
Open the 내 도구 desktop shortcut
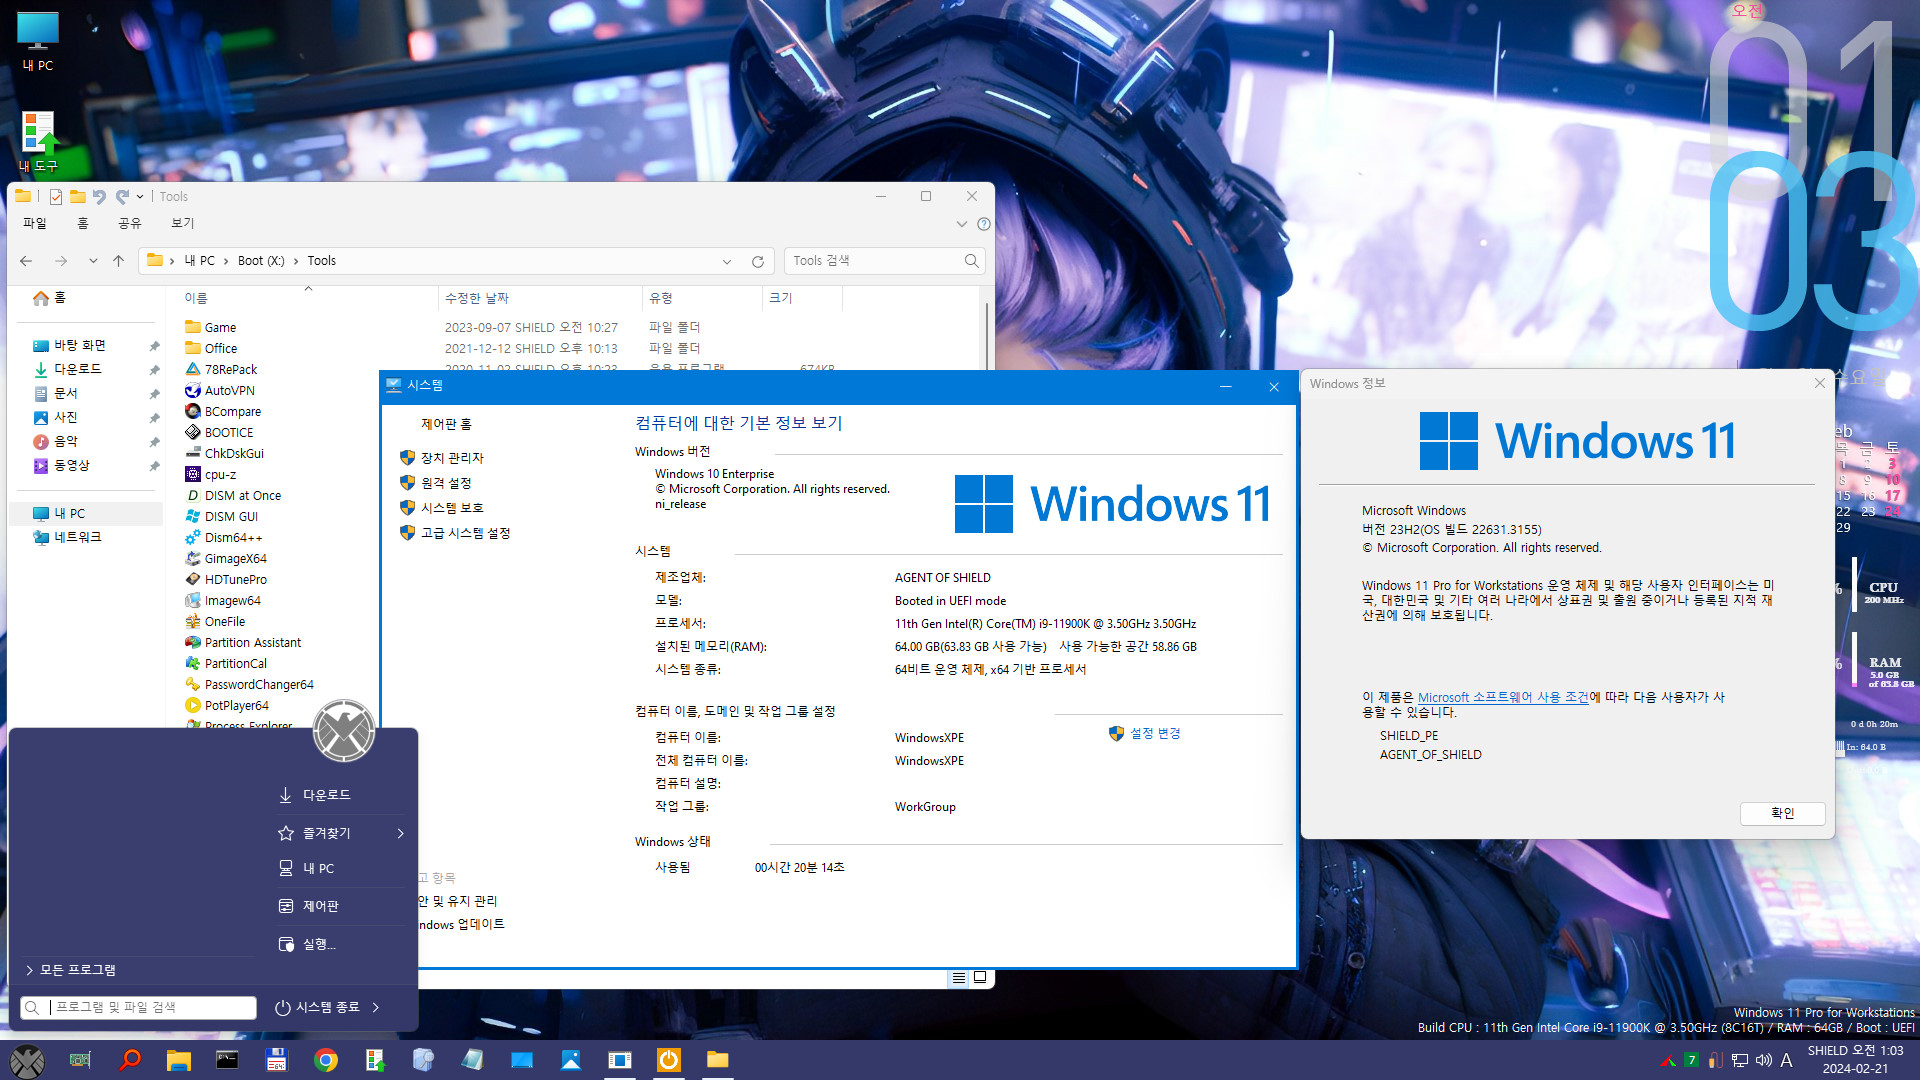tap(38, 141)
